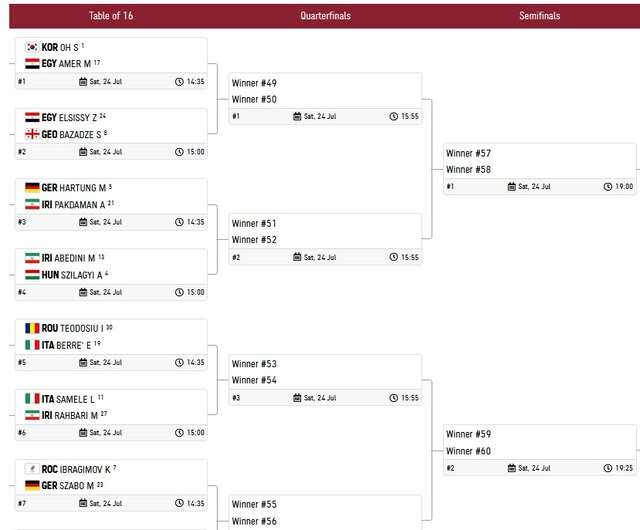Click clock icon showing 19:00 in Semifinals
The image size is (640, 530).
(609, 187)
